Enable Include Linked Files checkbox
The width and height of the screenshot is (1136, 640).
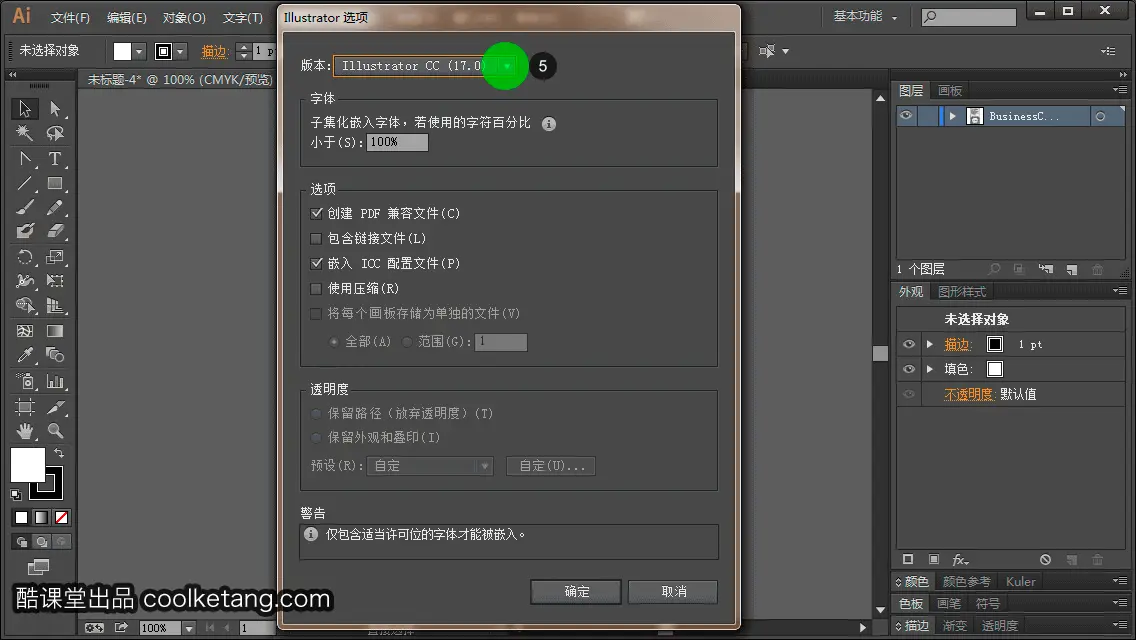(x=316, y=238)
